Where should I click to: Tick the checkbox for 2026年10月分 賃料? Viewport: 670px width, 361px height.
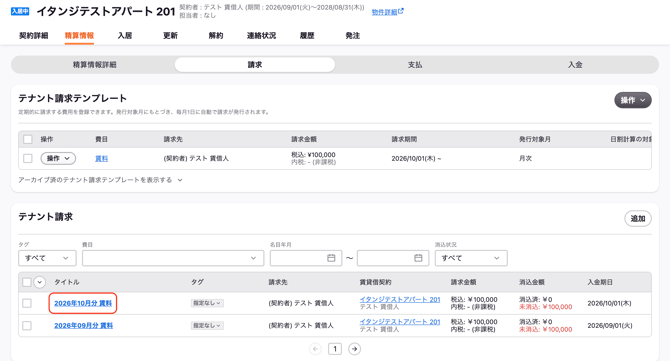point(27,303)
